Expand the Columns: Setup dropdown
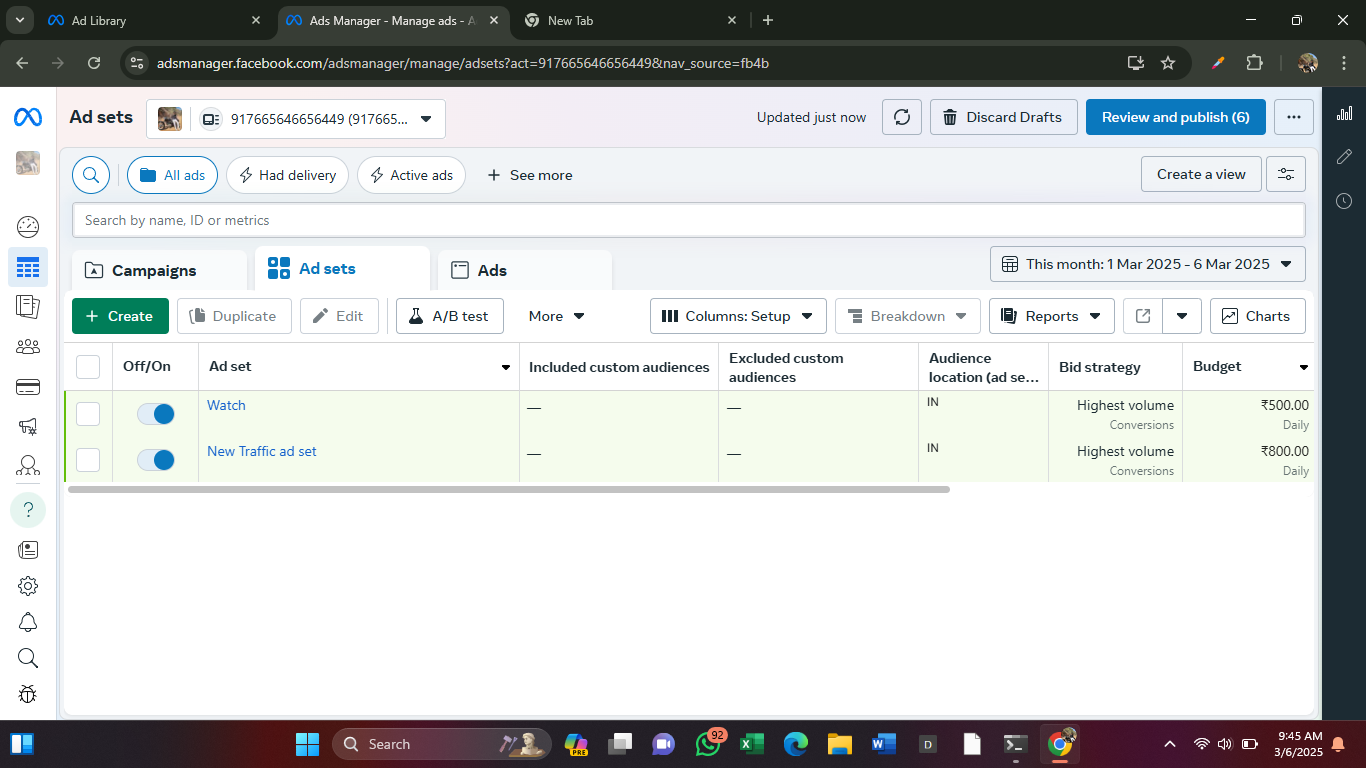Image resolution: width=1366 pixels, height=768 pixels. pos(738,316)
